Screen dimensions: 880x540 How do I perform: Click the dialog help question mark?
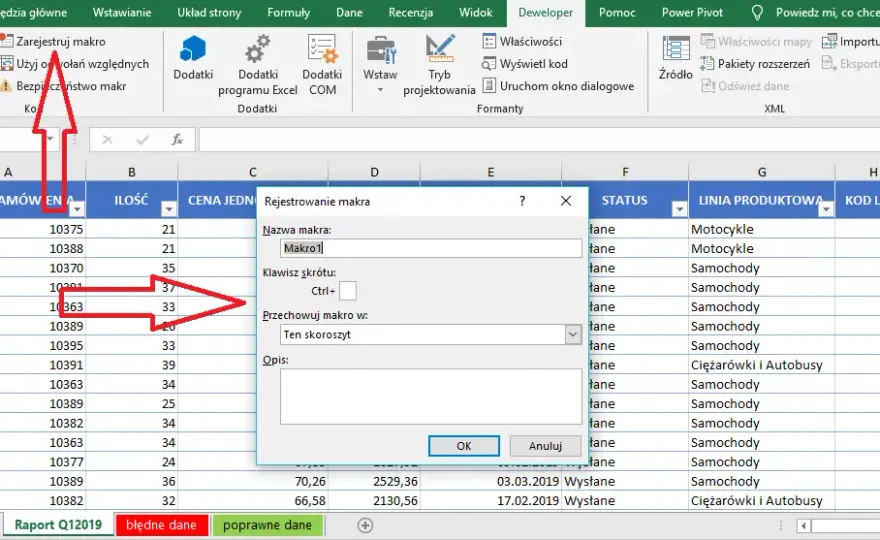point(522,201)
